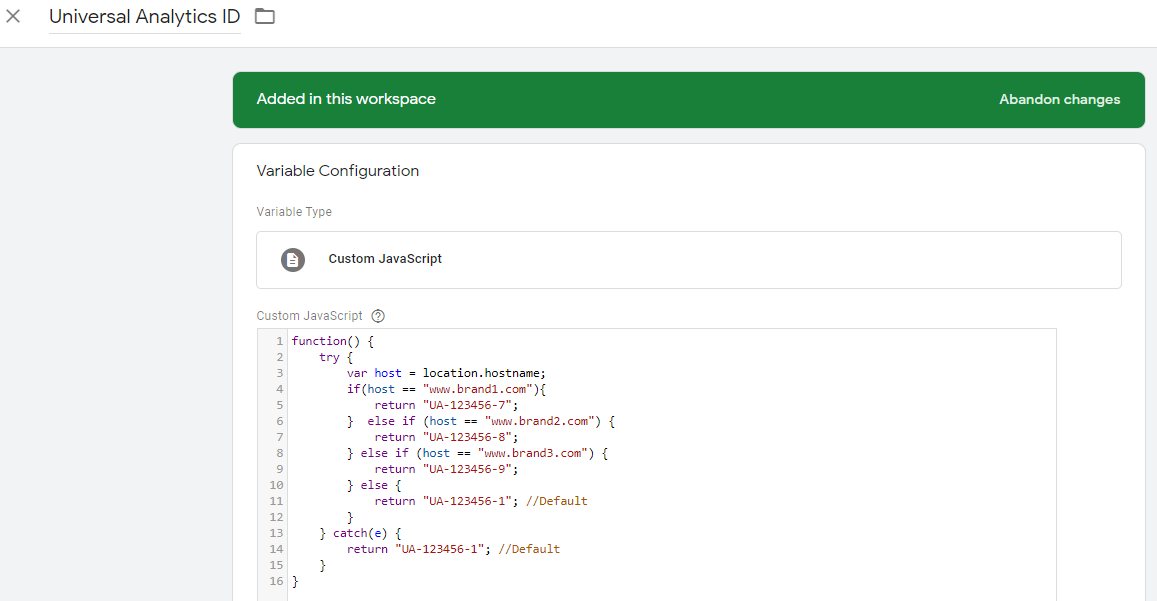
Task: Click the www.brand1.com string in the code
Action: [x=469, y=388]
